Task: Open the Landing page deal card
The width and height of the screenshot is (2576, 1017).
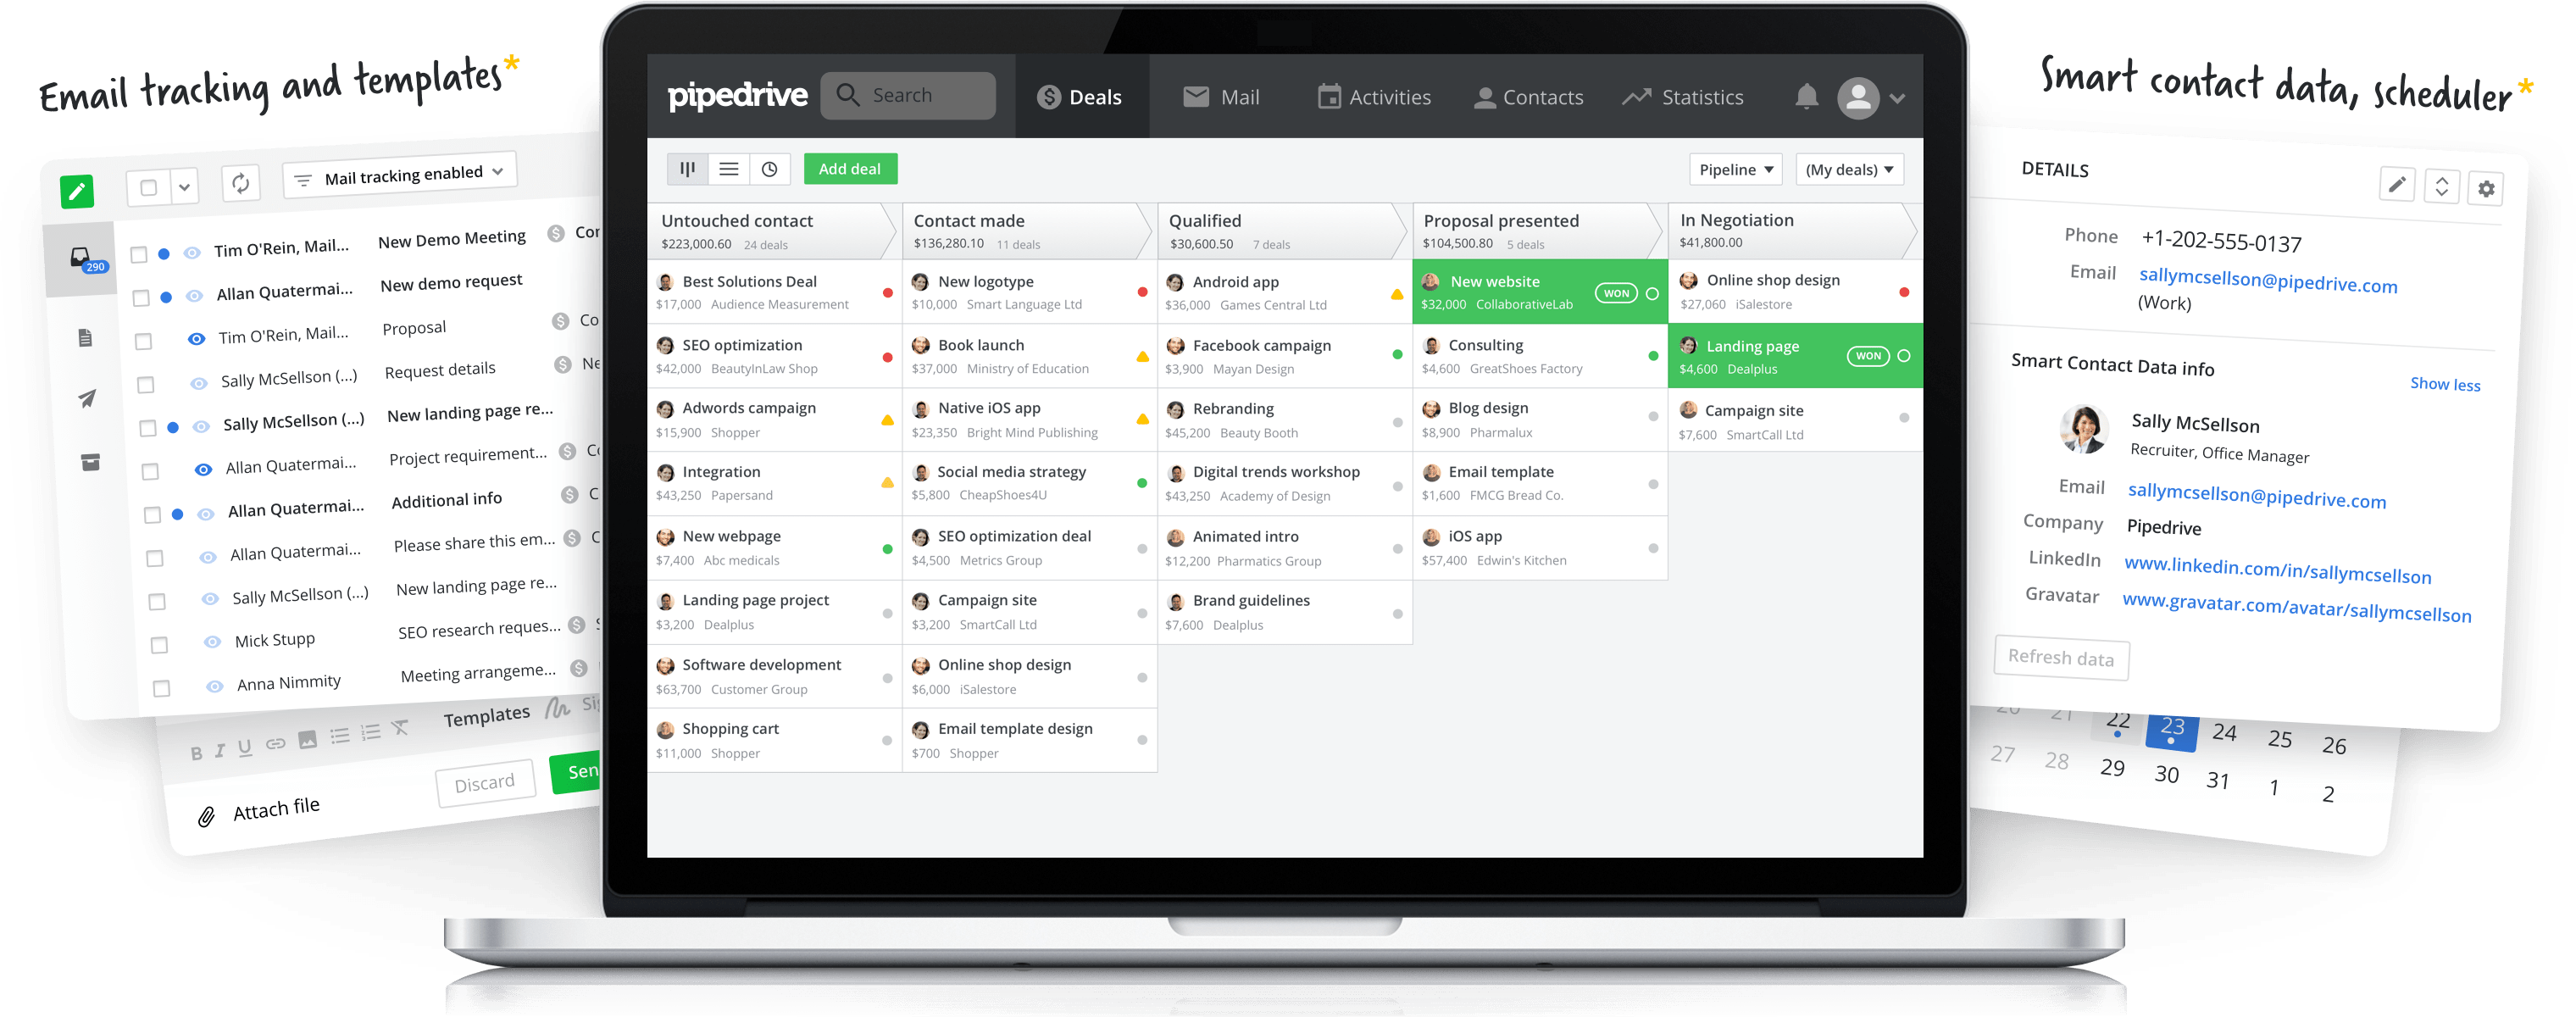Action: [x=1795, y=356]
